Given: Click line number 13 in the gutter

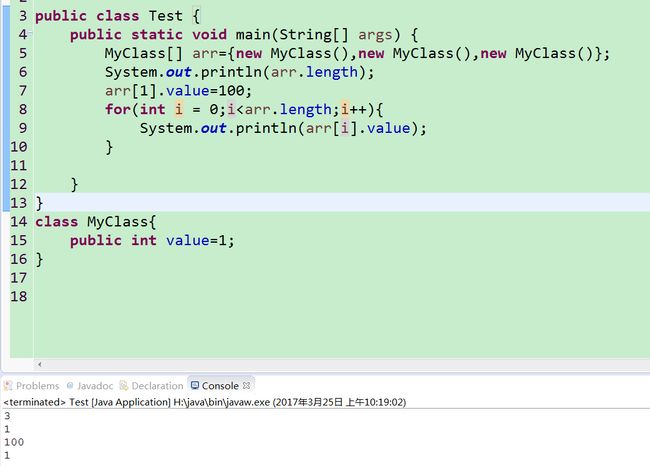Looking at the screenshot, I should pyautogui.click(x=19, y=203).
